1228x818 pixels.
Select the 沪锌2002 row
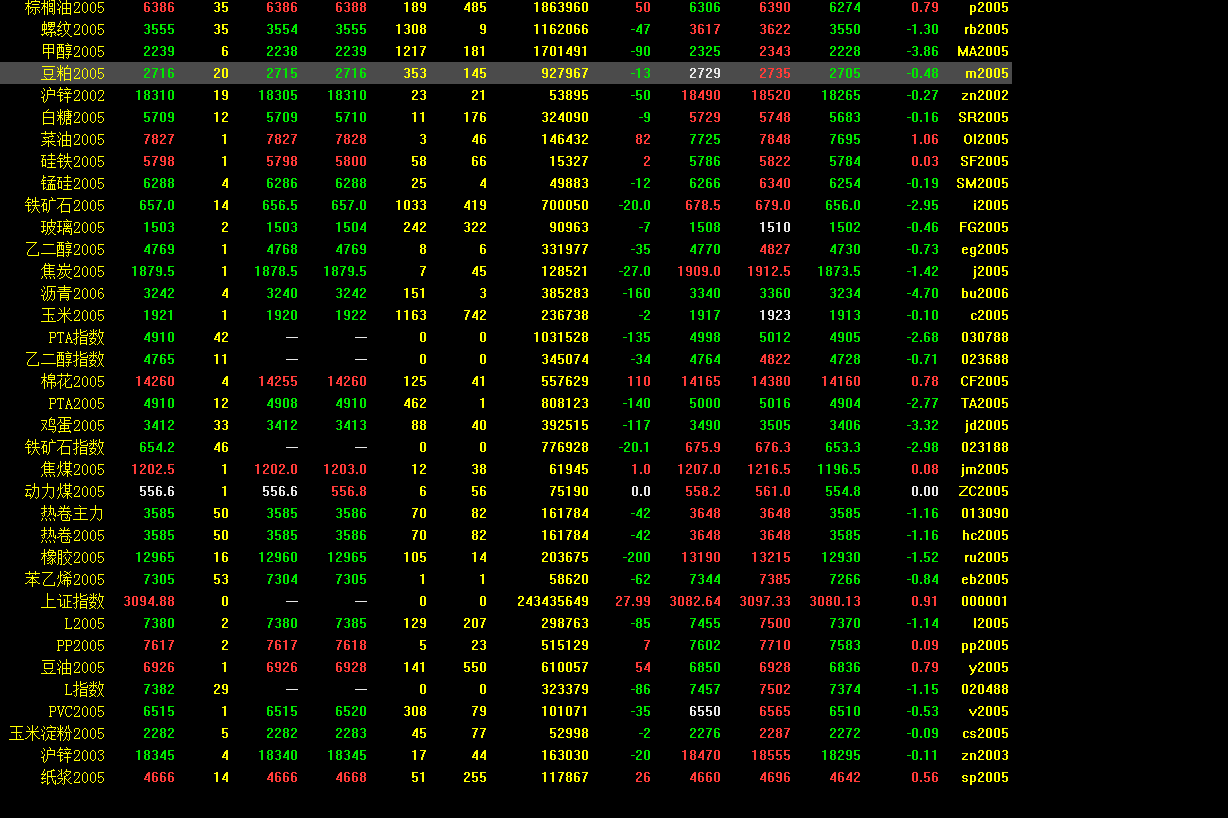(72, 95)
